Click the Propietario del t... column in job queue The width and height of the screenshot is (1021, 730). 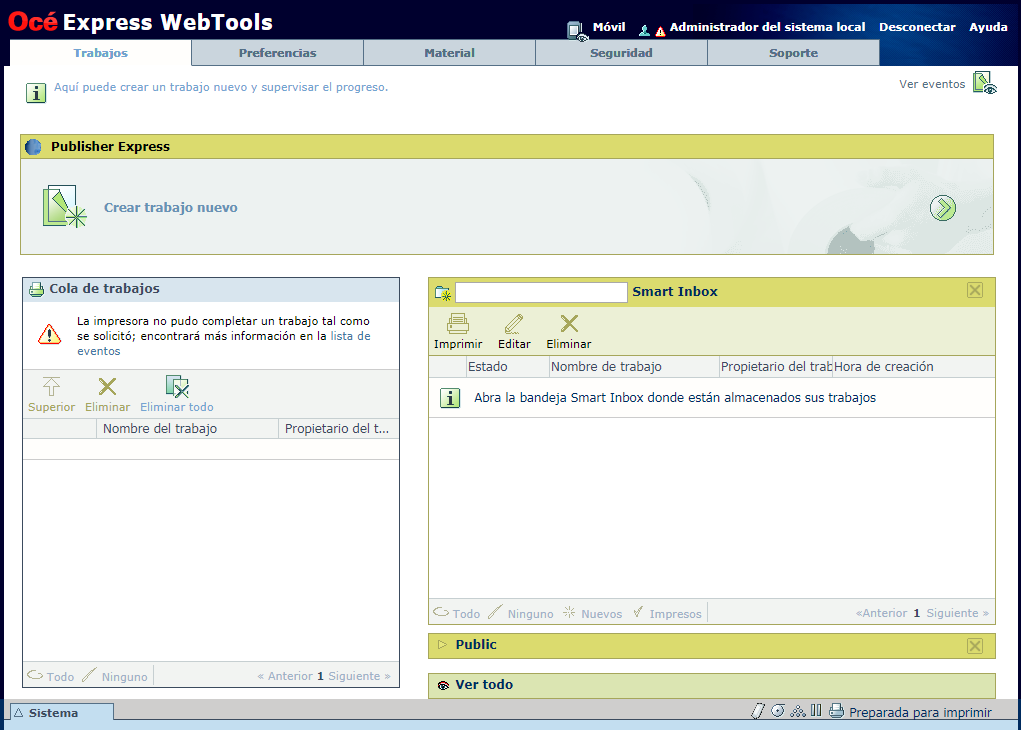[x=338, y=428]
